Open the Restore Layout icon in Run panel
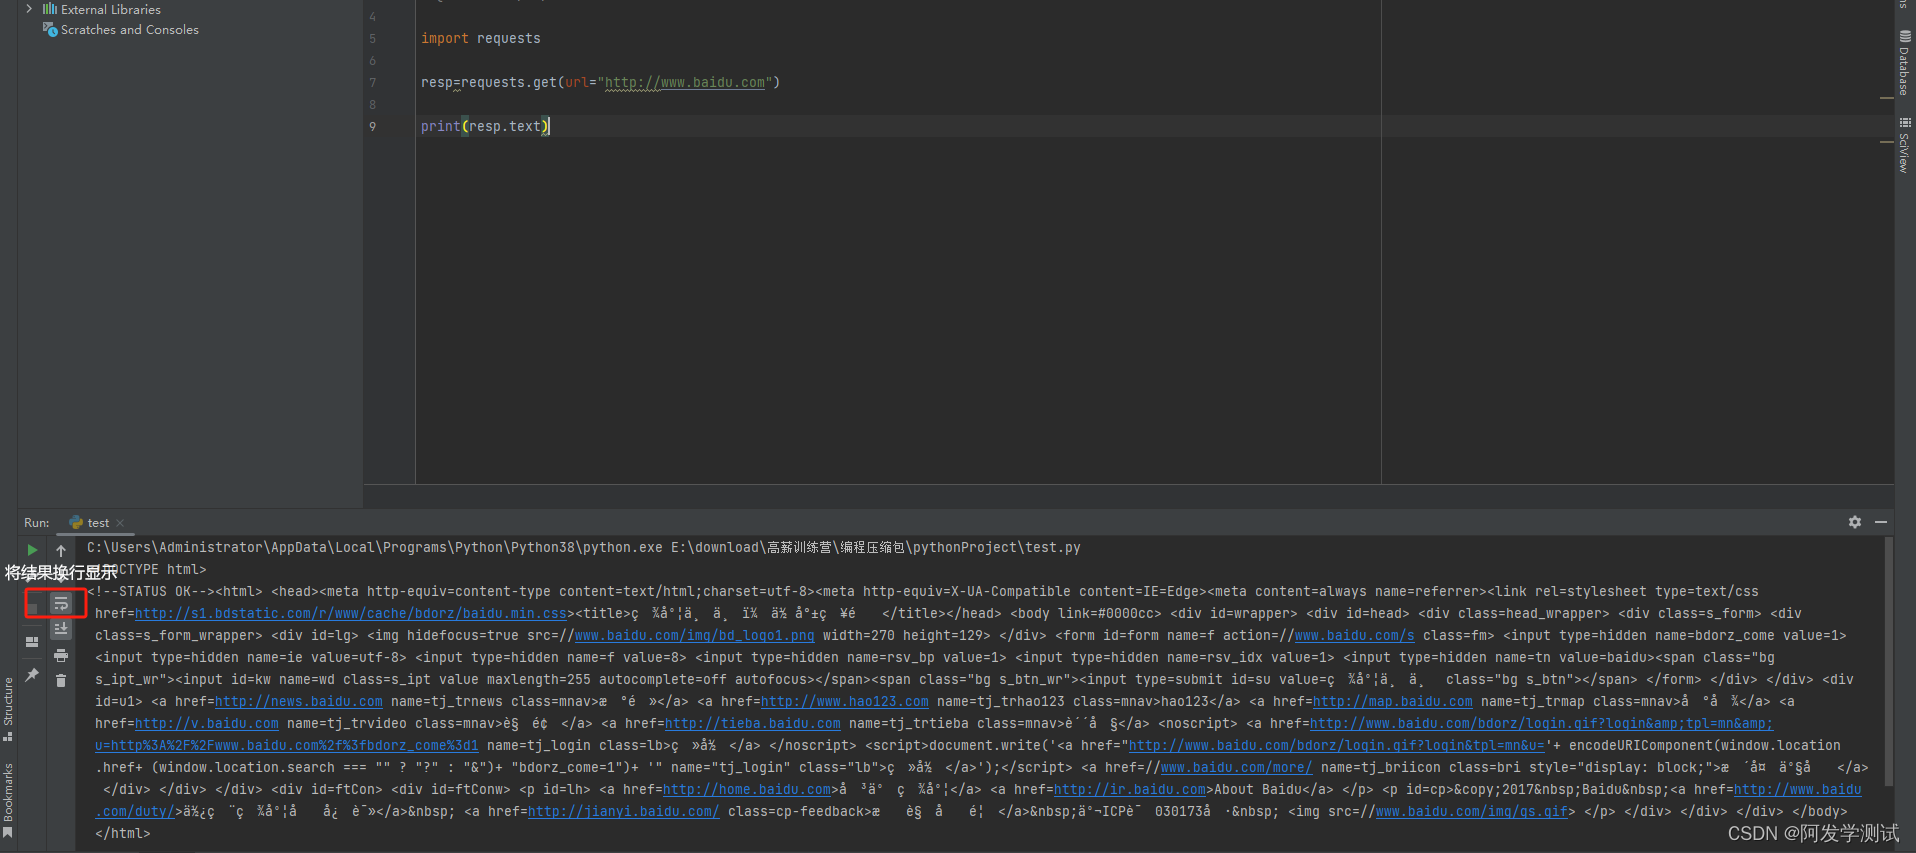 point(32,642)
